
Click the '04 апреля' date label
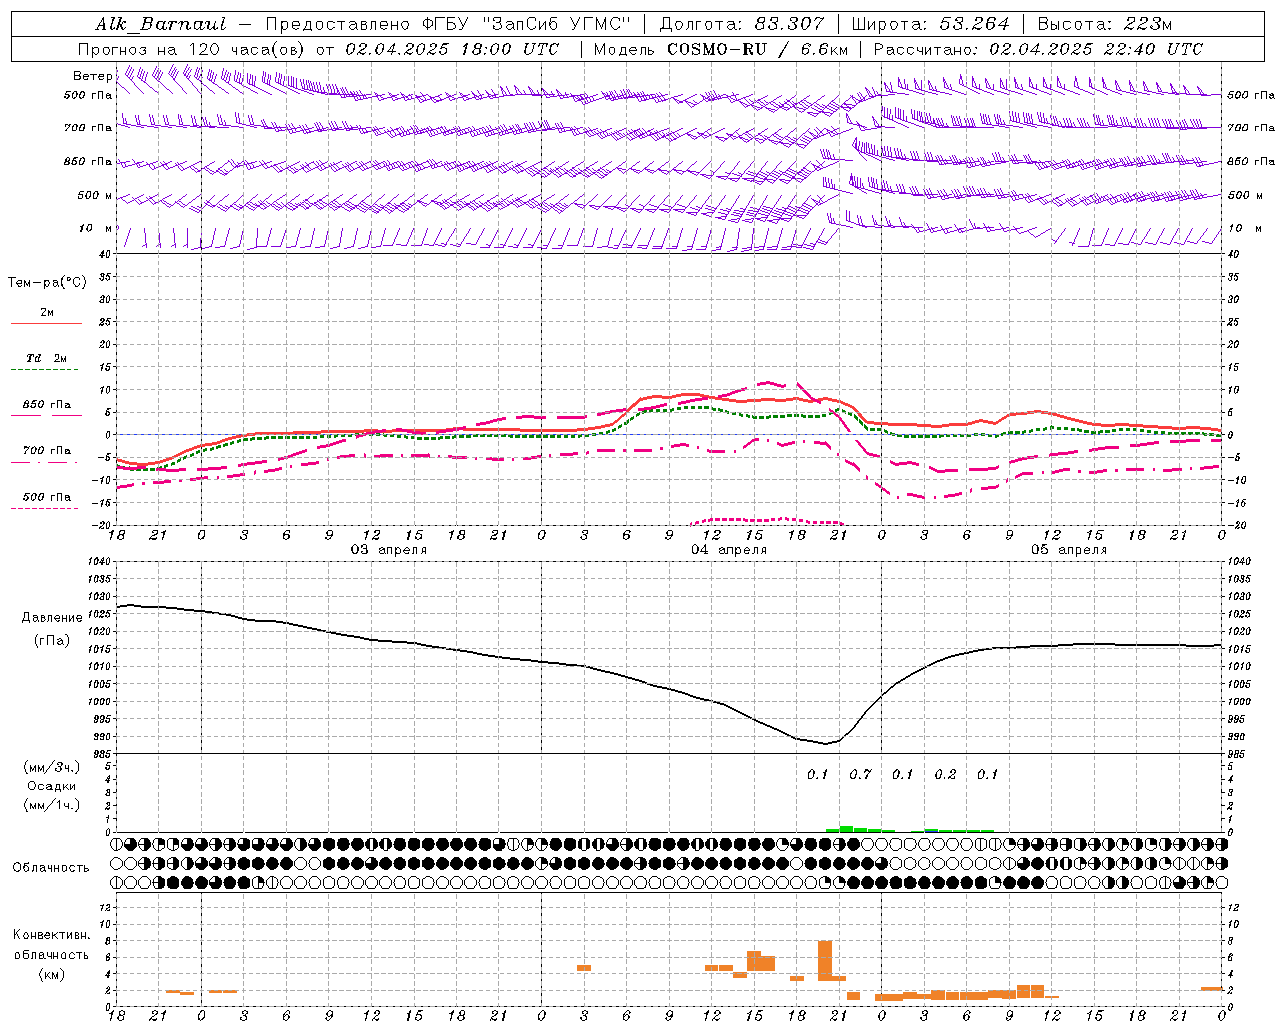(729, 550)
